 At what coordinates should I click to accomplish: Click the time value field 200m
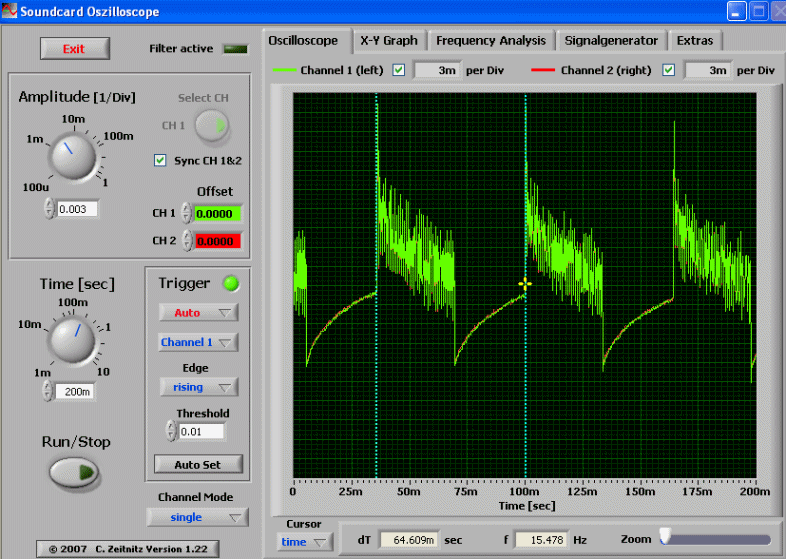(75, 392)
